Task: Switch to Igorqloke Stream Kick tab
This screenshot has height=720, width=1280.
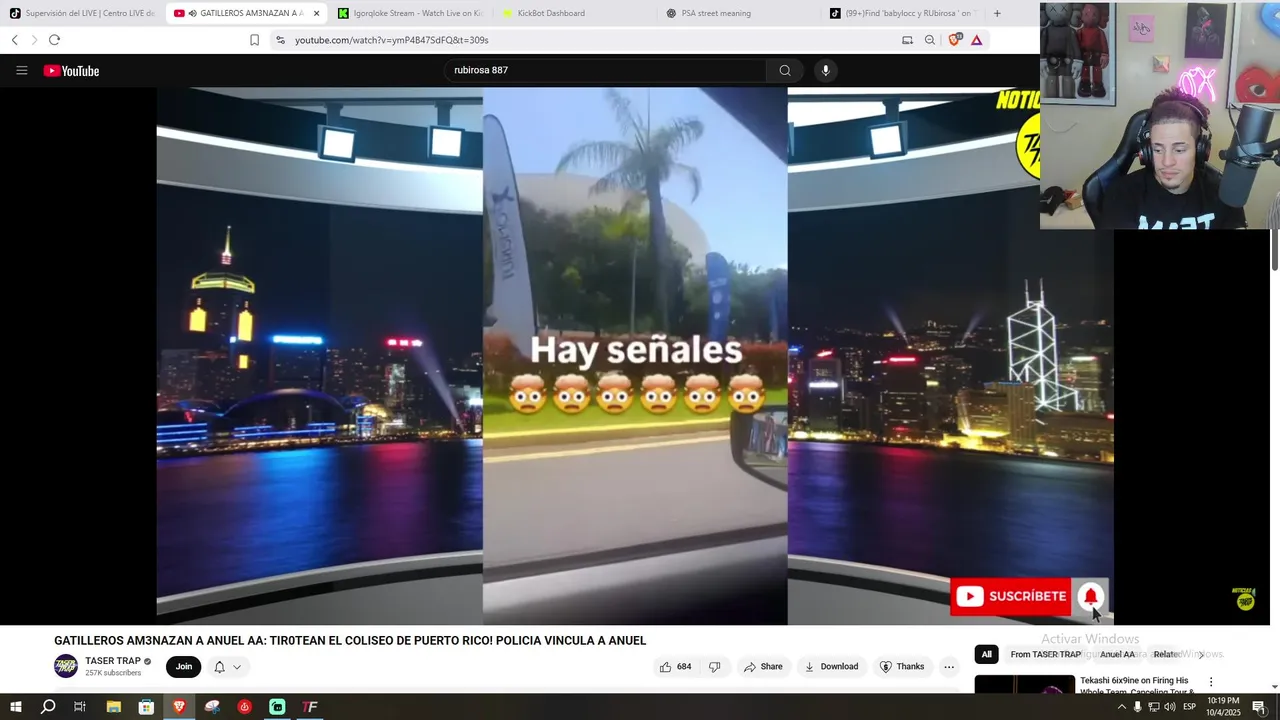Action: coord(409,13)
